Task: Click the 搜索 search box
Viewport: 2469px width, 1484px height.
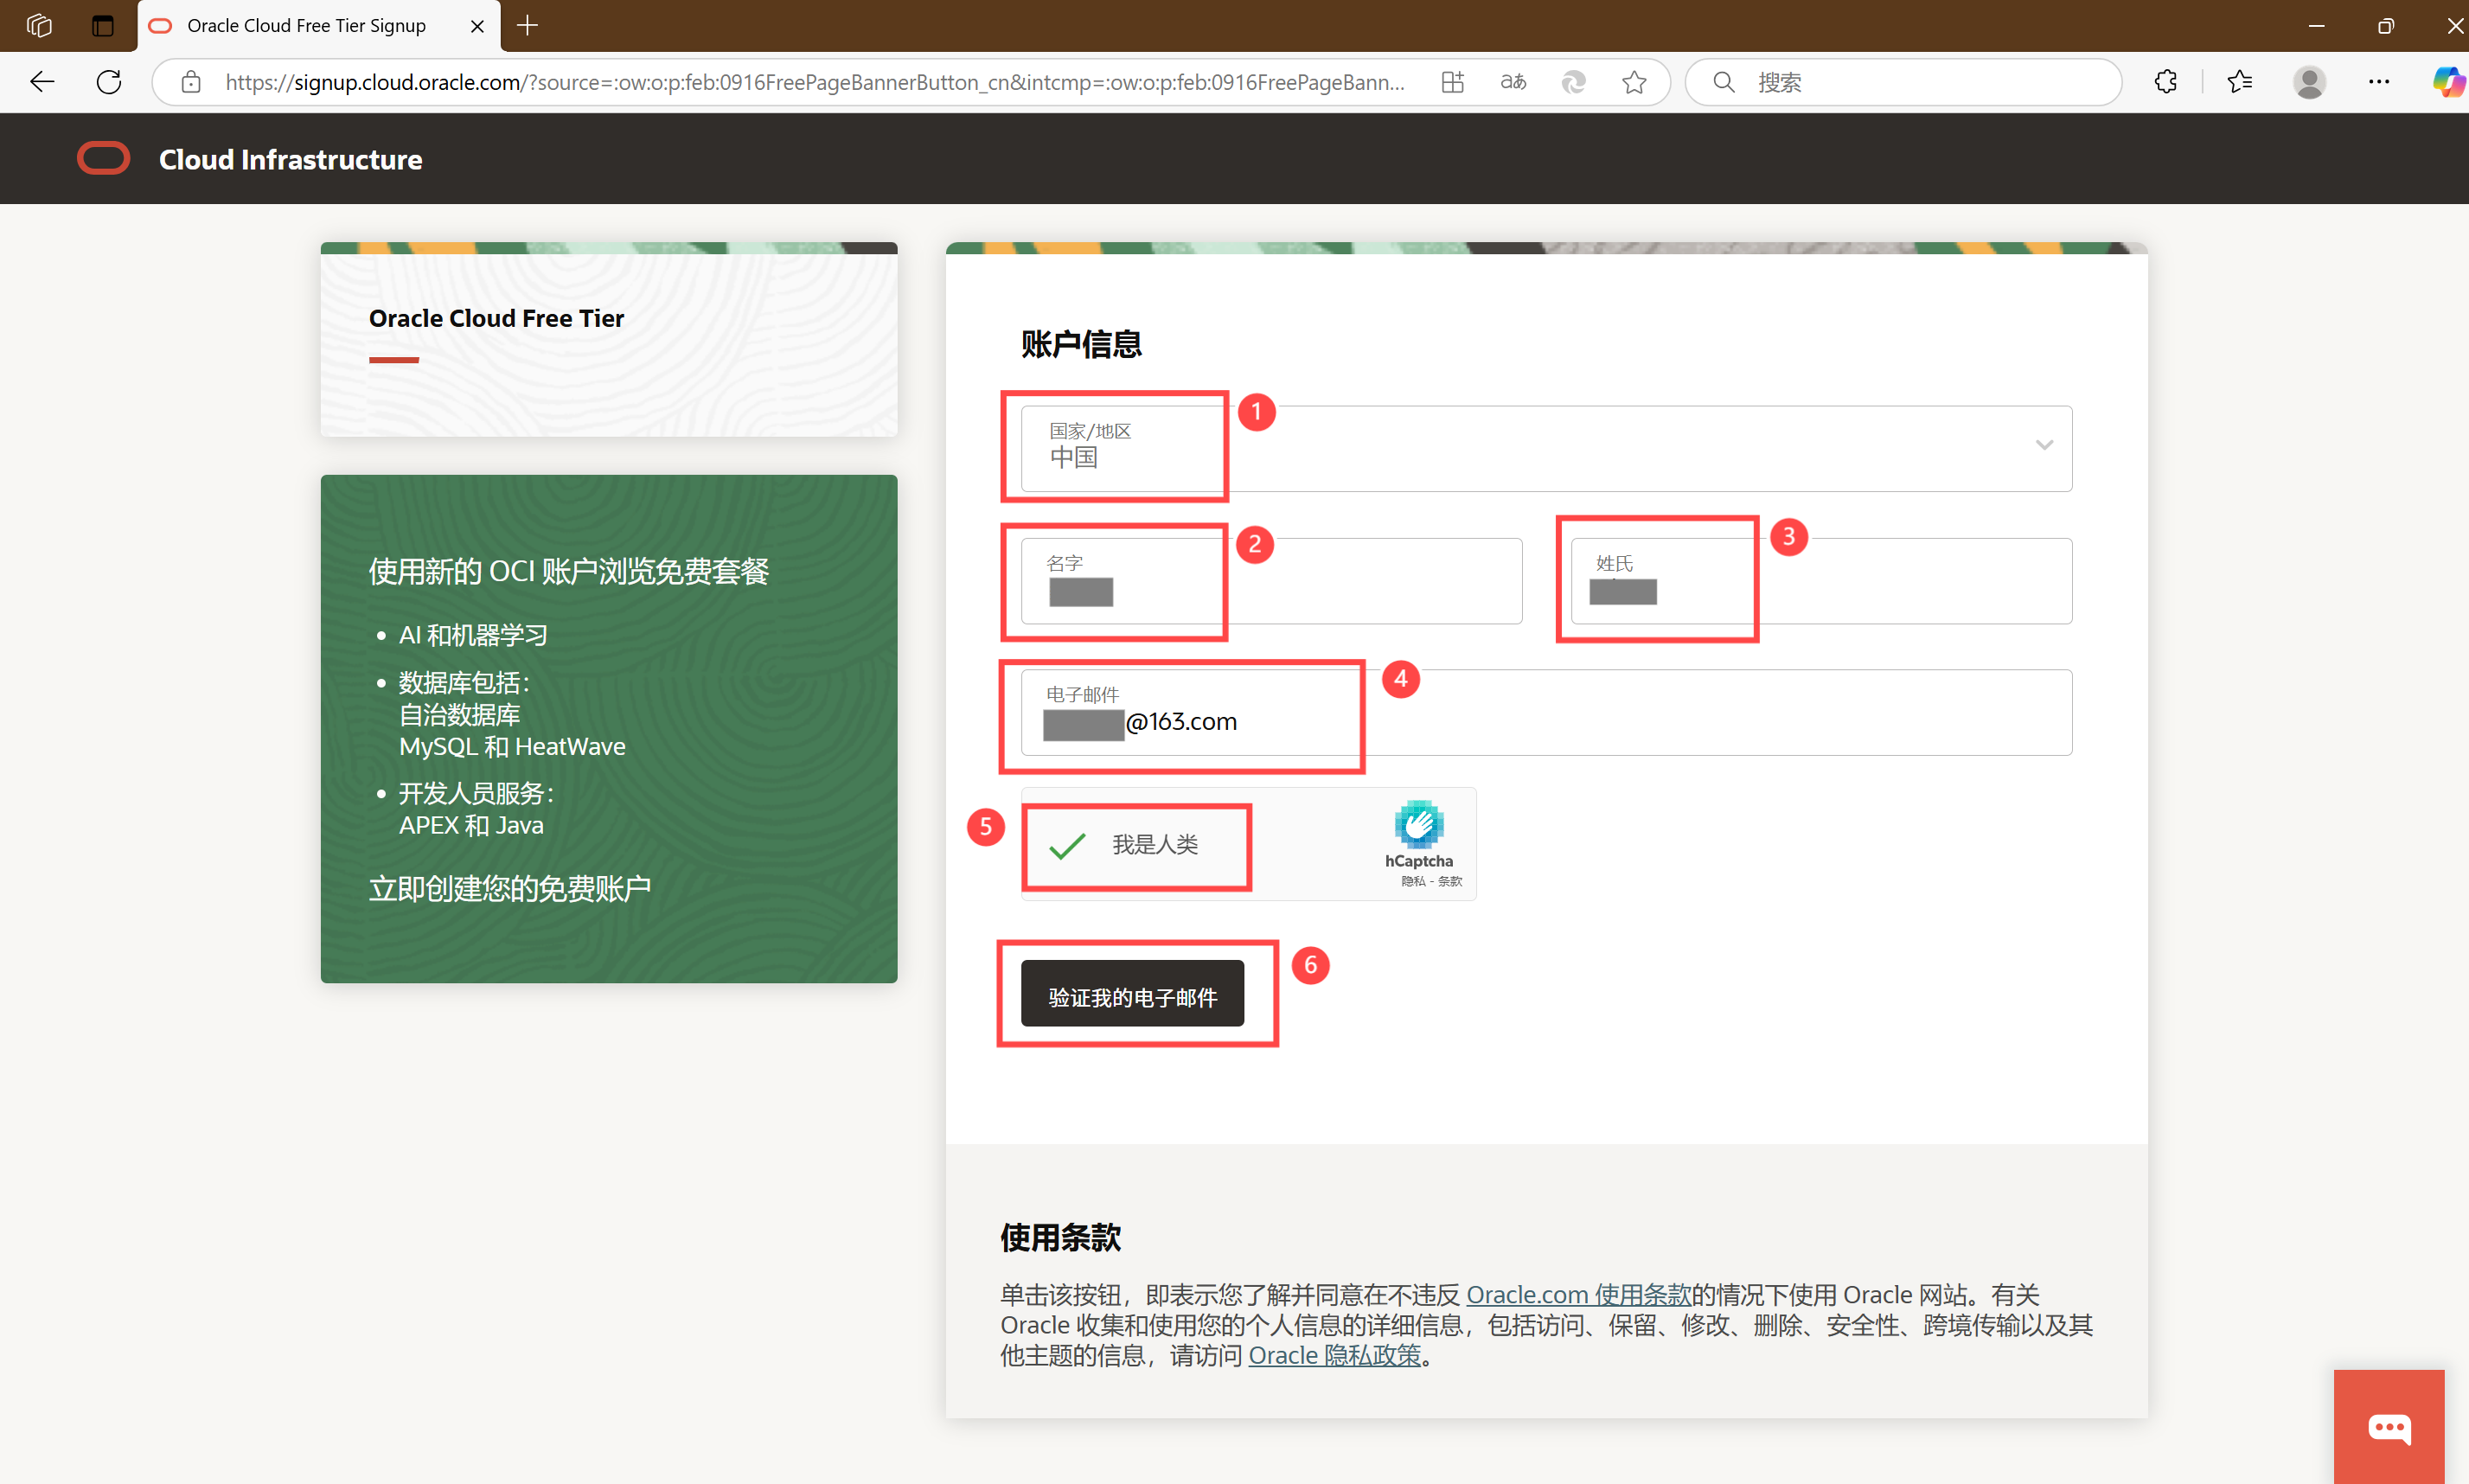Action: (x=1903, y=82)
